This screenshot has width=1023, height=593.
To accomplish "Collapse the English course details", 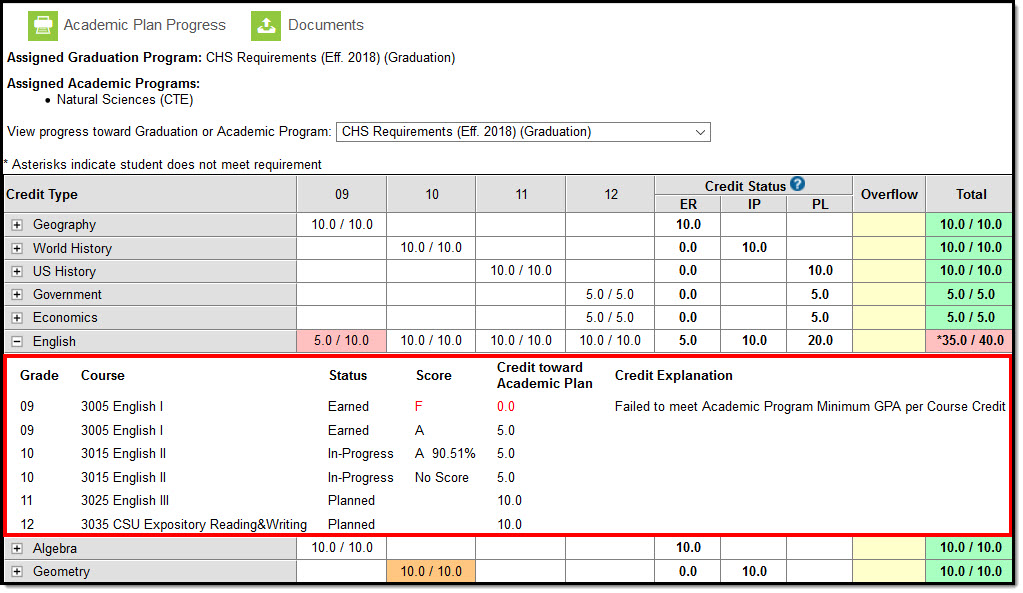I will 17,340.
